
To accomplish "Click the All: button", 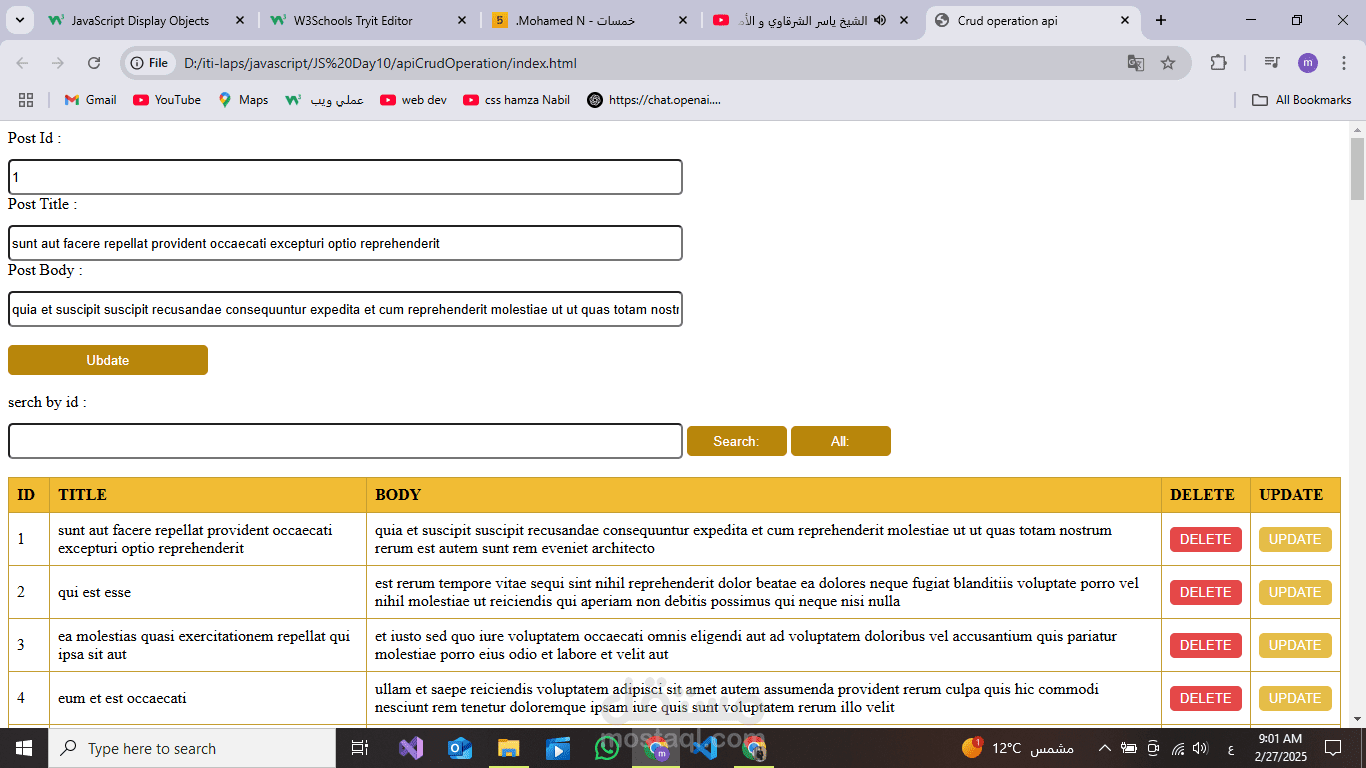I will [x=841, y=441].
